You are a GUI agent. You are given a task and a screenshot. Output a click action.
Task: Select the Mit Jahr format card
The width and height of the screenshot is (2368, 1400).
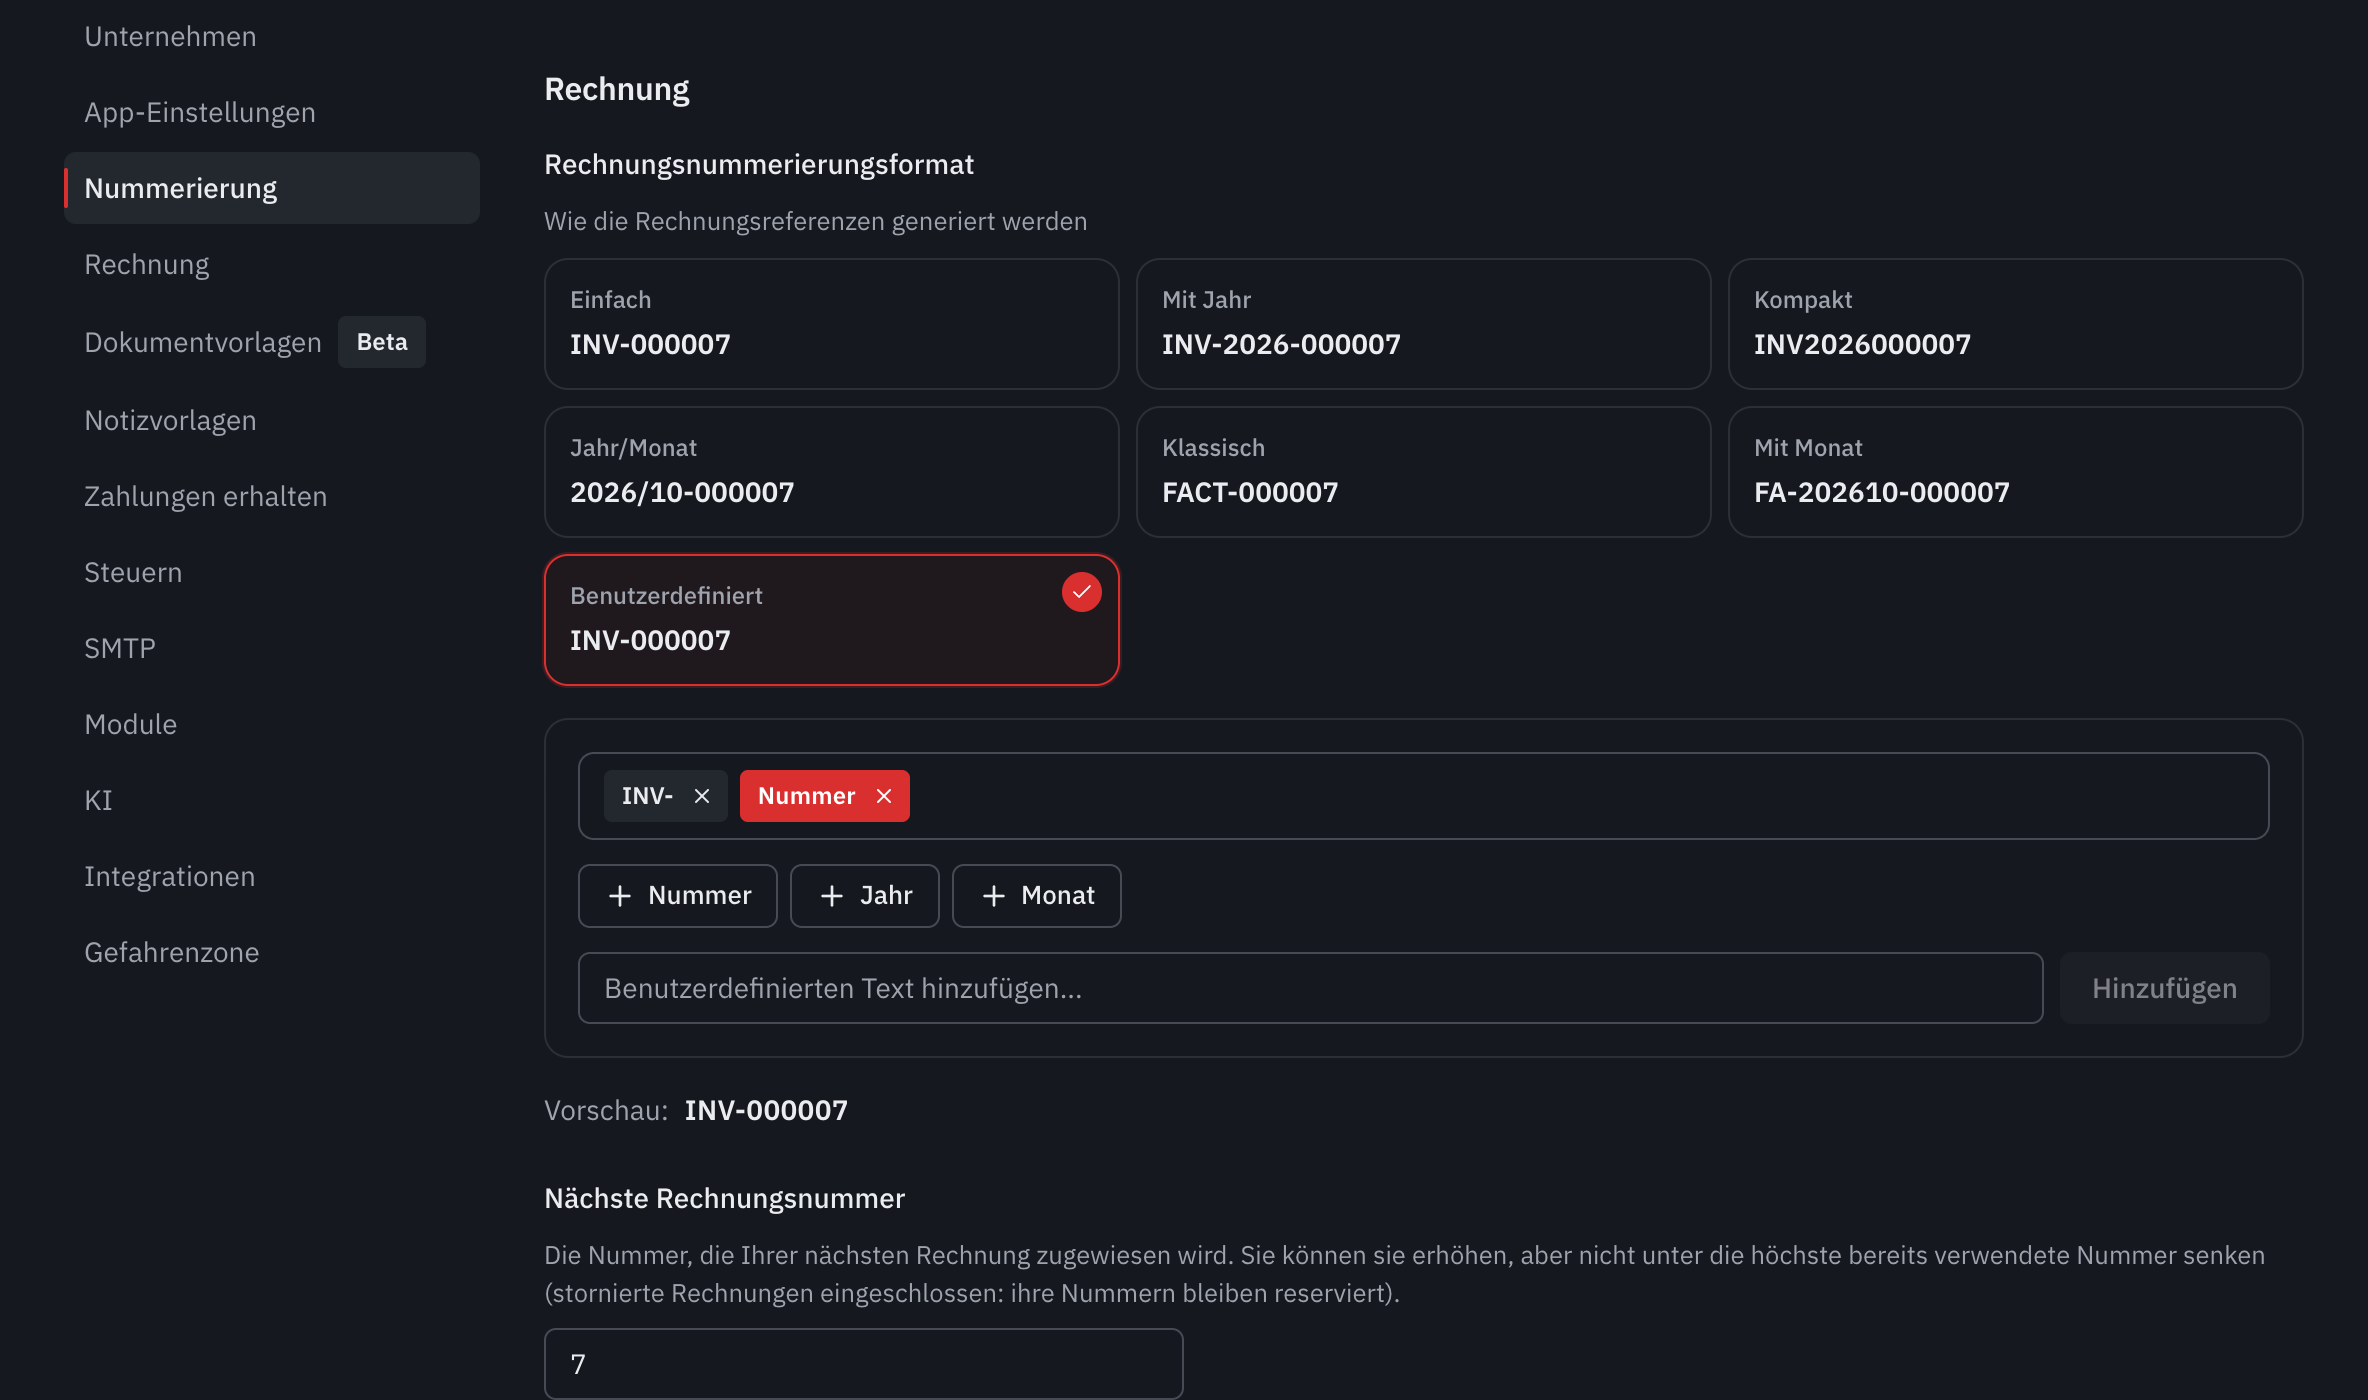[x=1424, y=324]
